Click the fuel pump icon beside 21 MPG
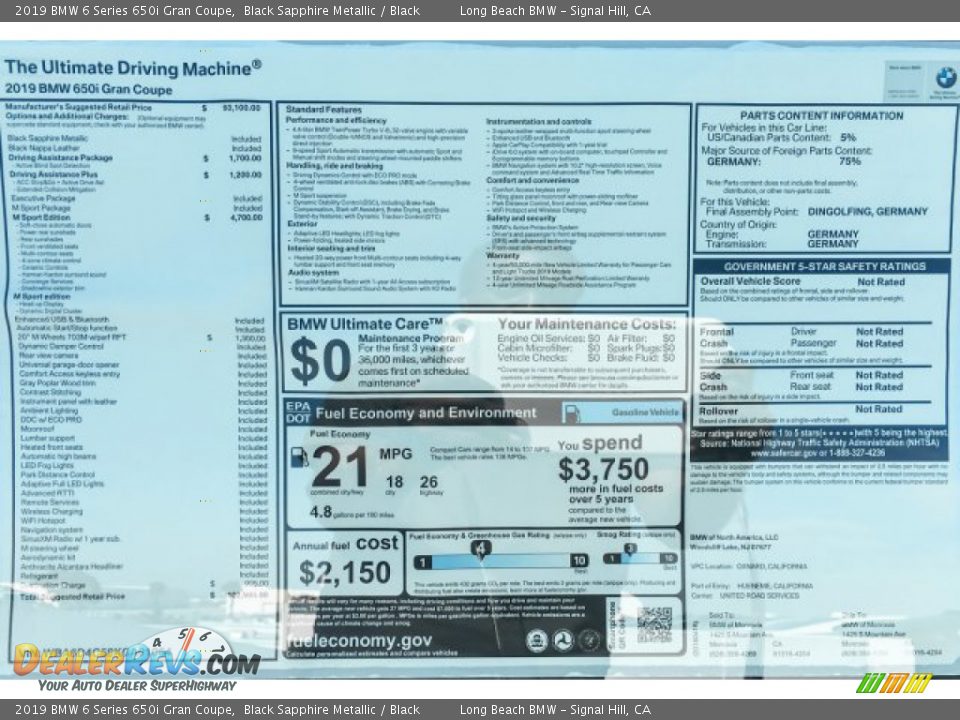960x720 pixels. pos(299,458)
